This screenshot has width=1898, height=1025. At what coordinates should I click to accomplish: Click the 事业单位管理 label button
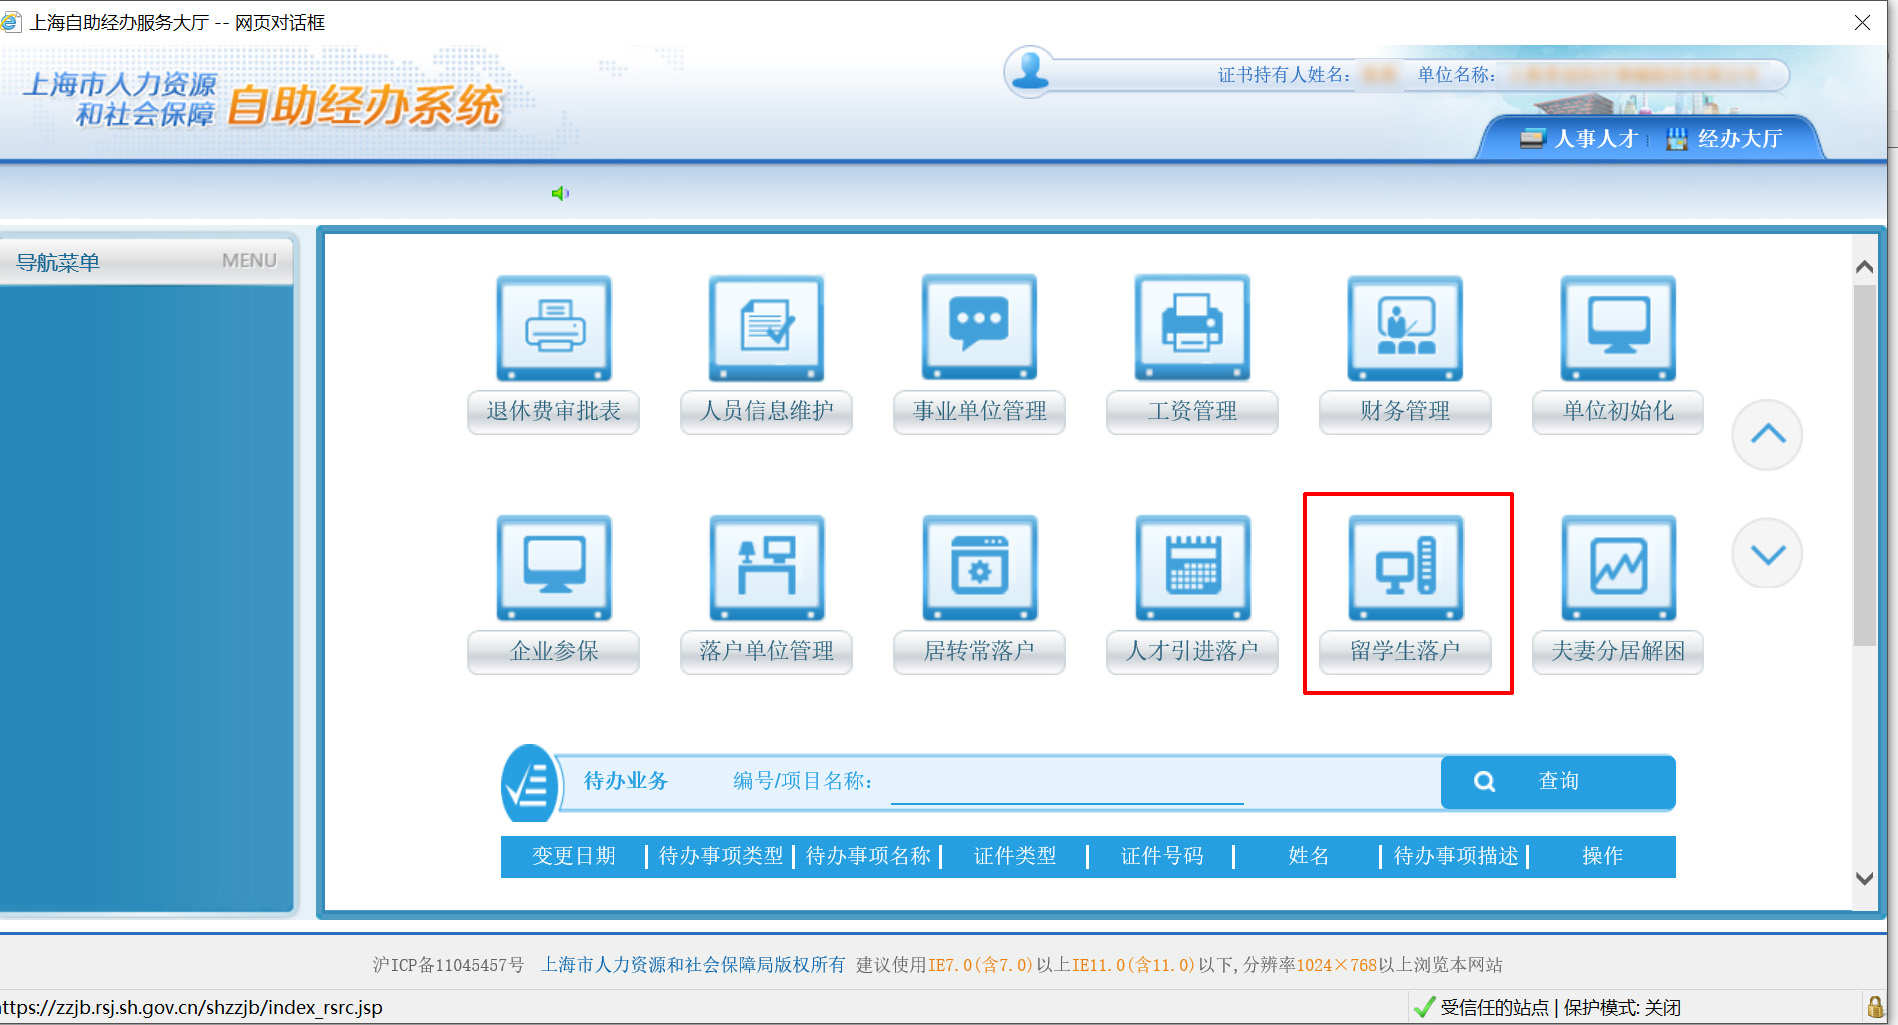(980, 411)
